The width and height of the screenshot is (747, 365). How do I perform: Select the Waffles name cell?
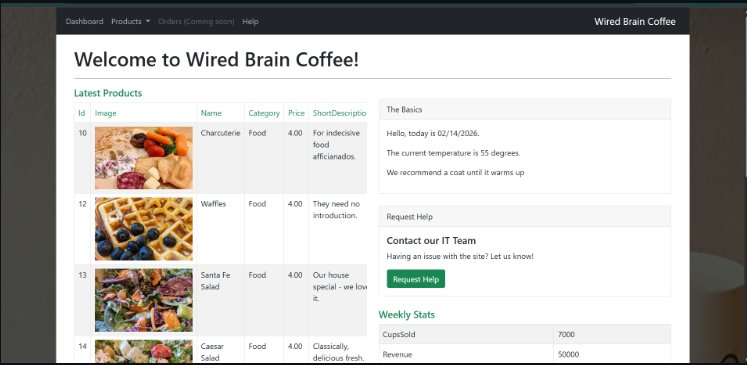tap(221, 229)
